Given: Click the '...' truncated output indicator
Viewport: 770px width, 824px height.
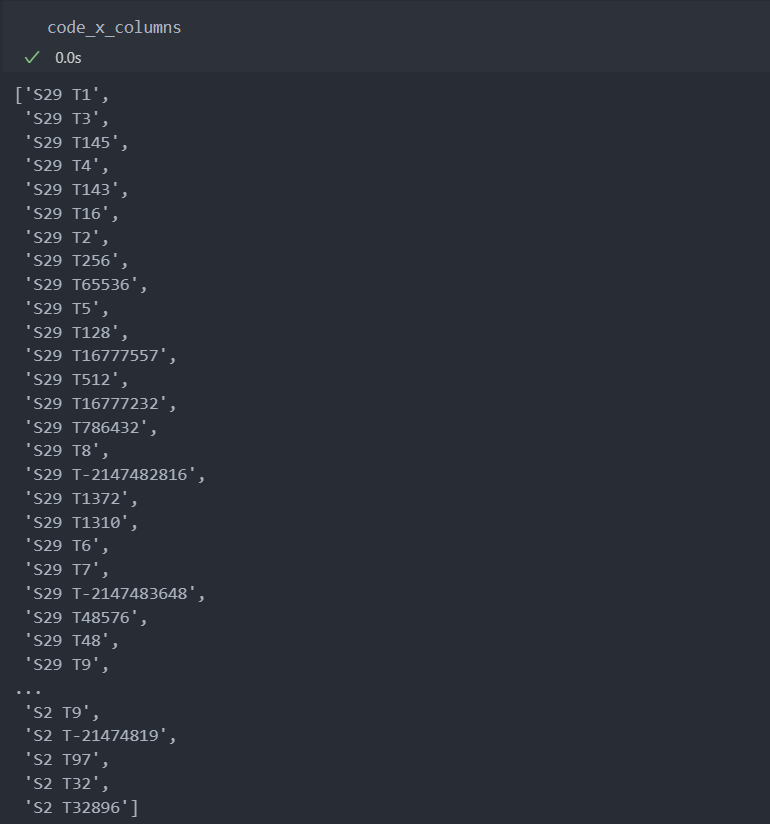Looking at the screenshot, I should coord(29,689).
